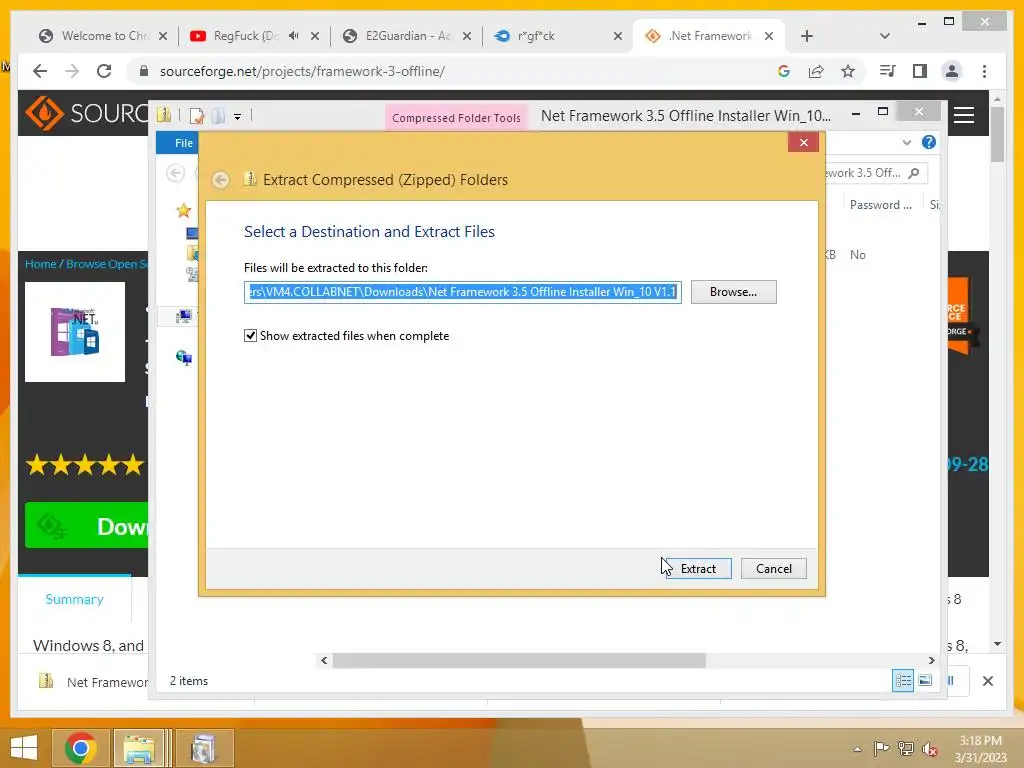The image size is (1024, 768).
Task: Bookmark this page with star icon
Action: click(x=848, y=71)
